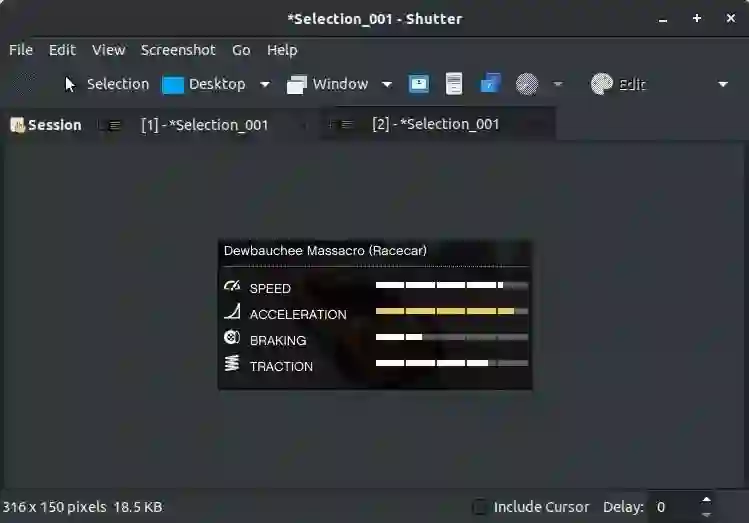
Task: Click the Edit toolbar label
Action: [x=632, y=85]
